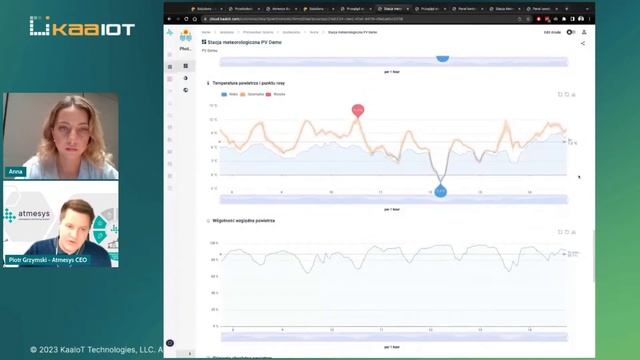Open the browser profile avatar
The height and width of the screenshot is (360, 640).
pos(581,19)
